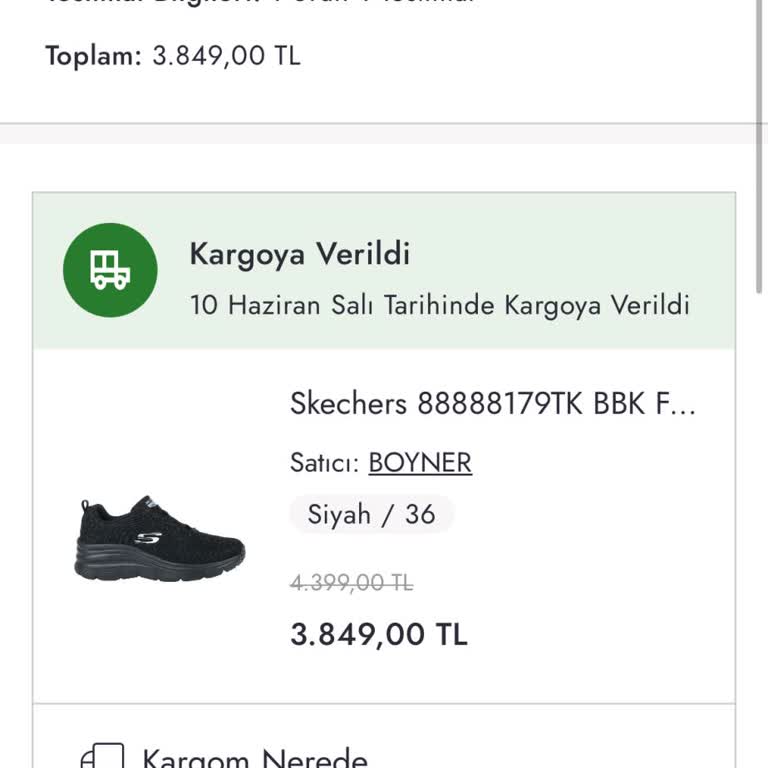768x768 pixels.
Task: Click the Skechers logo on the shoe image
Action: coord(147,537)
